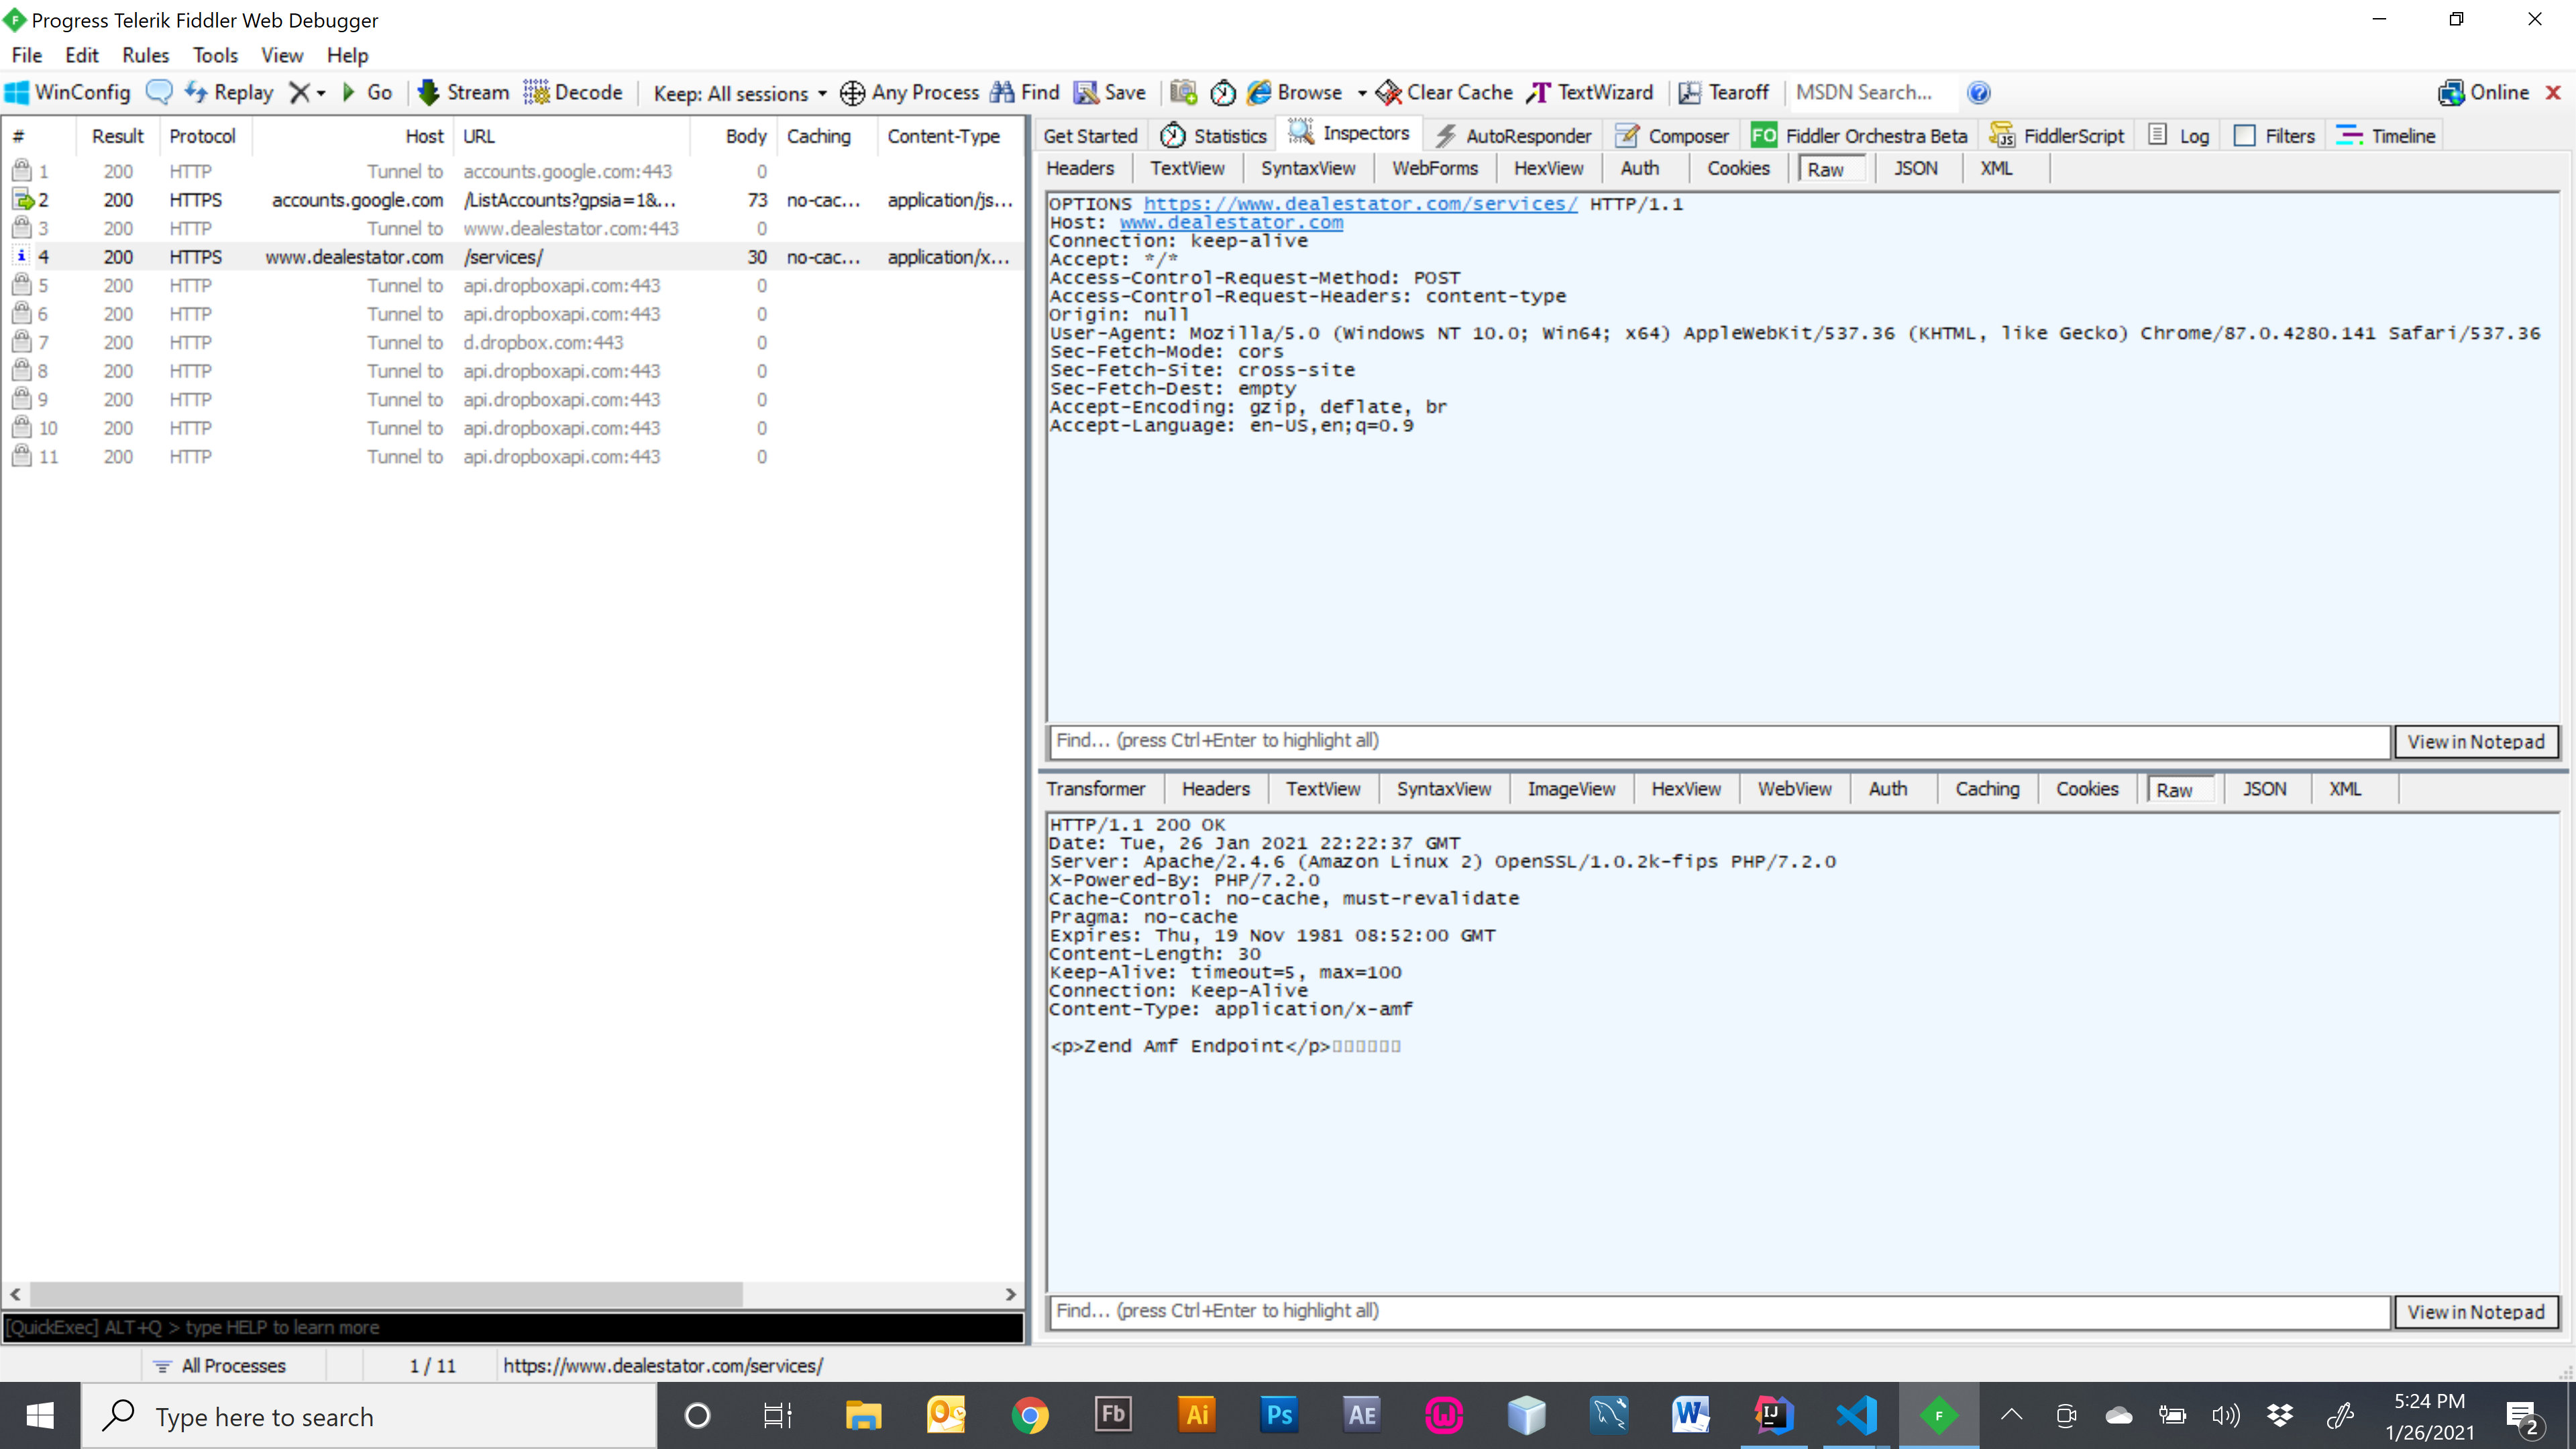The image size is (2576, 1449).
Task: Launch Chrome from the taskbar
Action: pos(1031,1415)
